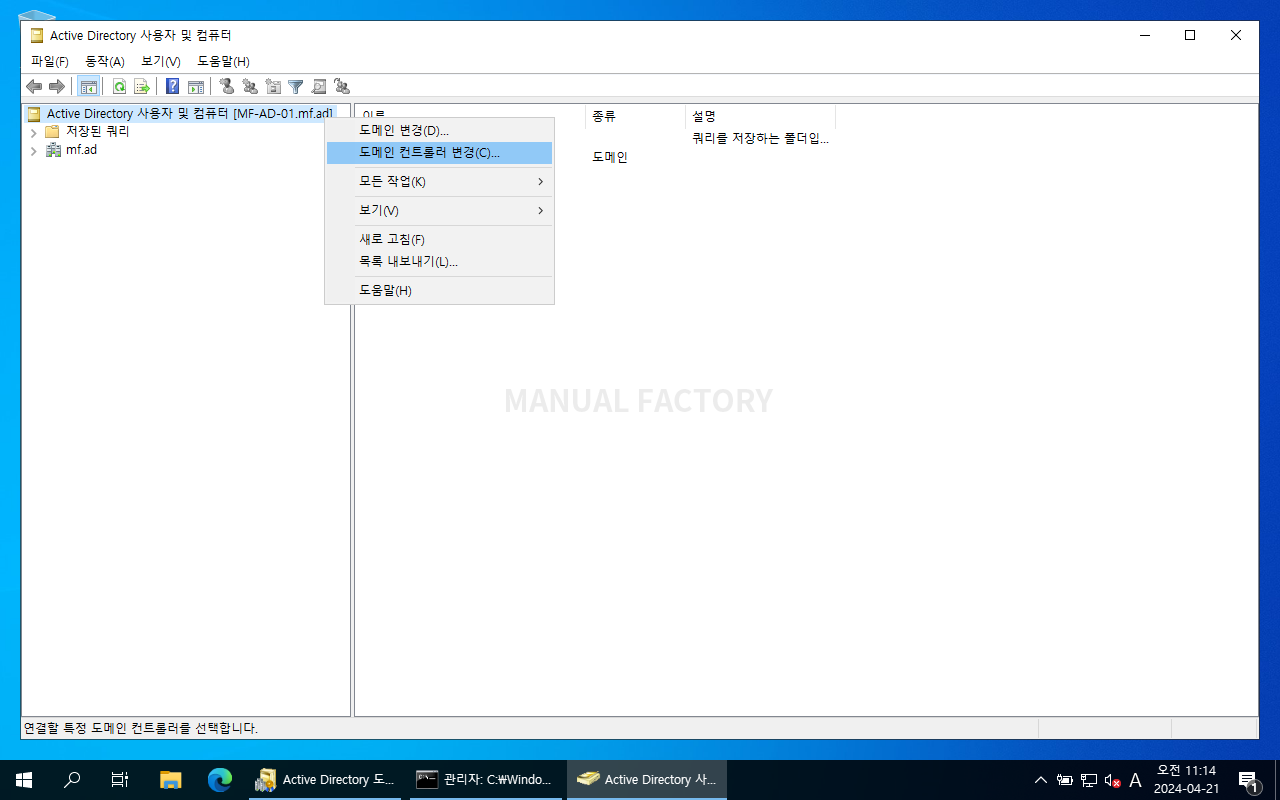Click the Export List toolbar icon
The height and width of the screenshot is (800, 1280).
click(142, 87)
